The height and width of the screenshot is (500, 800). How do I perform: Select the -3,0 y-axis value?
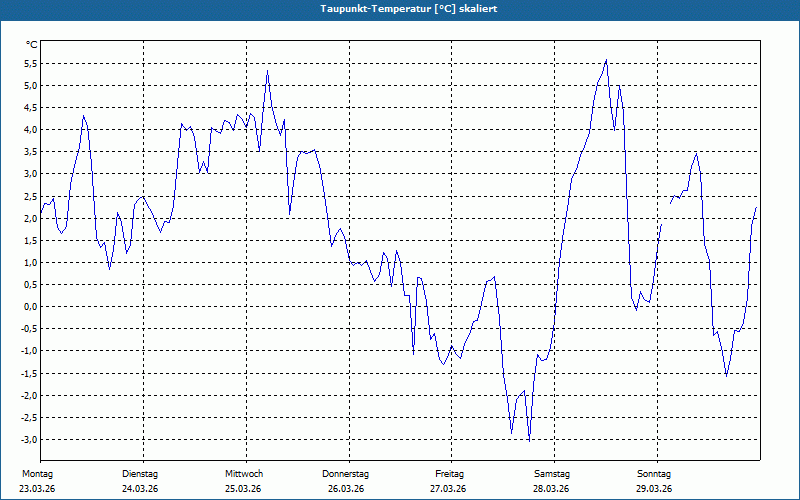click(29, 439)
